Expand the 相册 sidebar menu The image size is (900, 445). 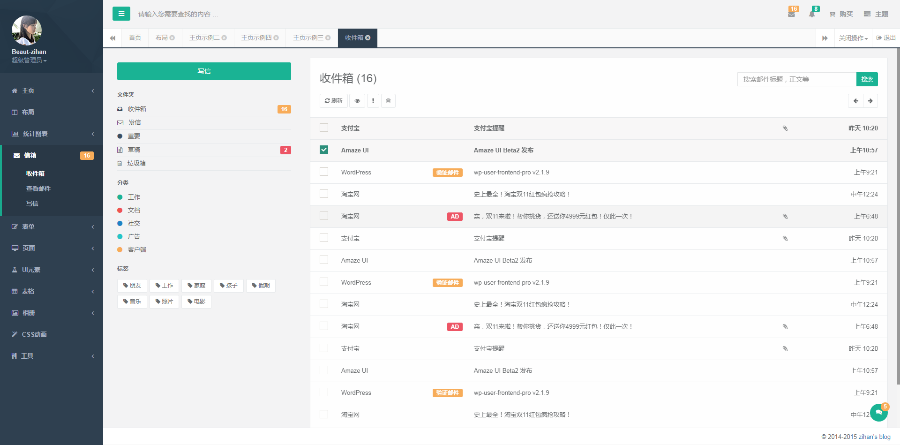(x=52, y=313)
